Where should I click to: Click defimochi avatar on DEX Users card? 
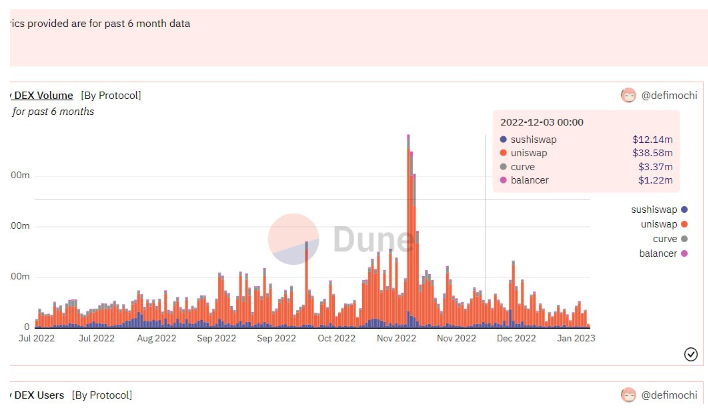628,395
